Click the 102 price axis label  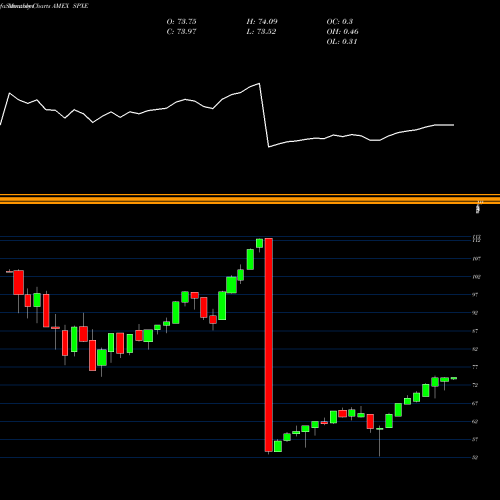tap(477, 277)
